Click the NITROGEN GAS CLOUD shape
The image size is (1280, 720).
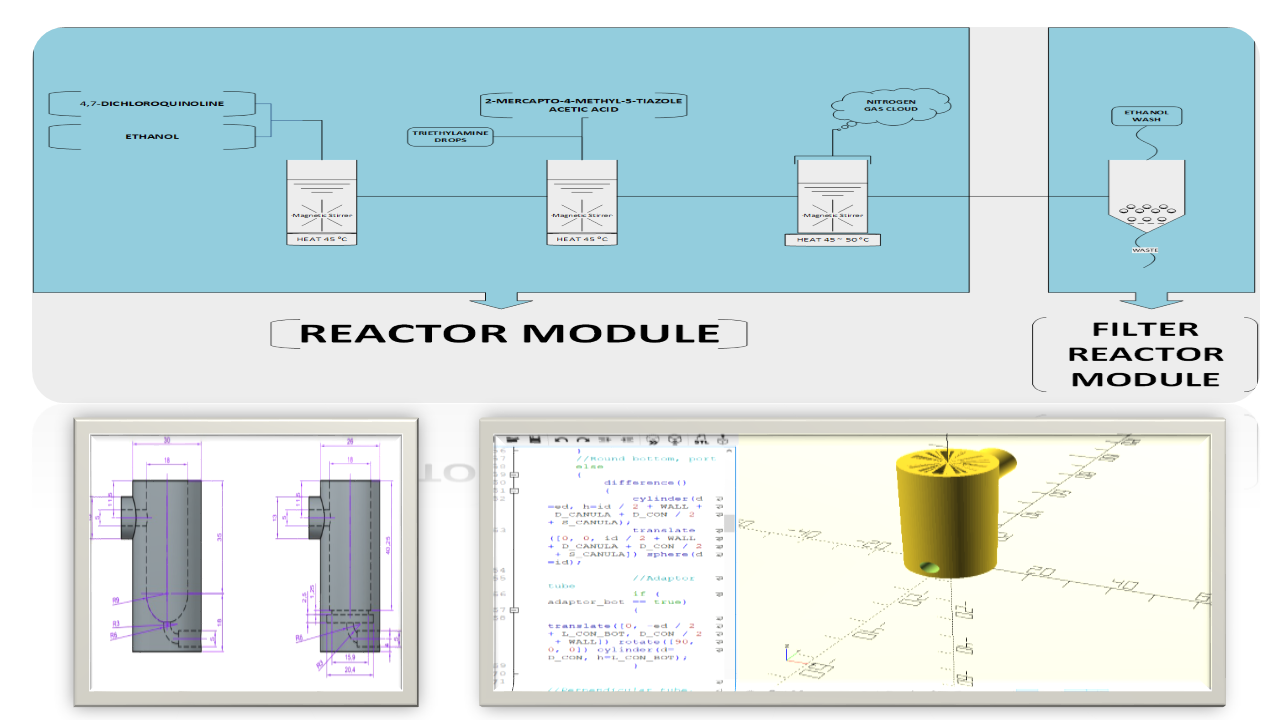(x=888, y=105)
